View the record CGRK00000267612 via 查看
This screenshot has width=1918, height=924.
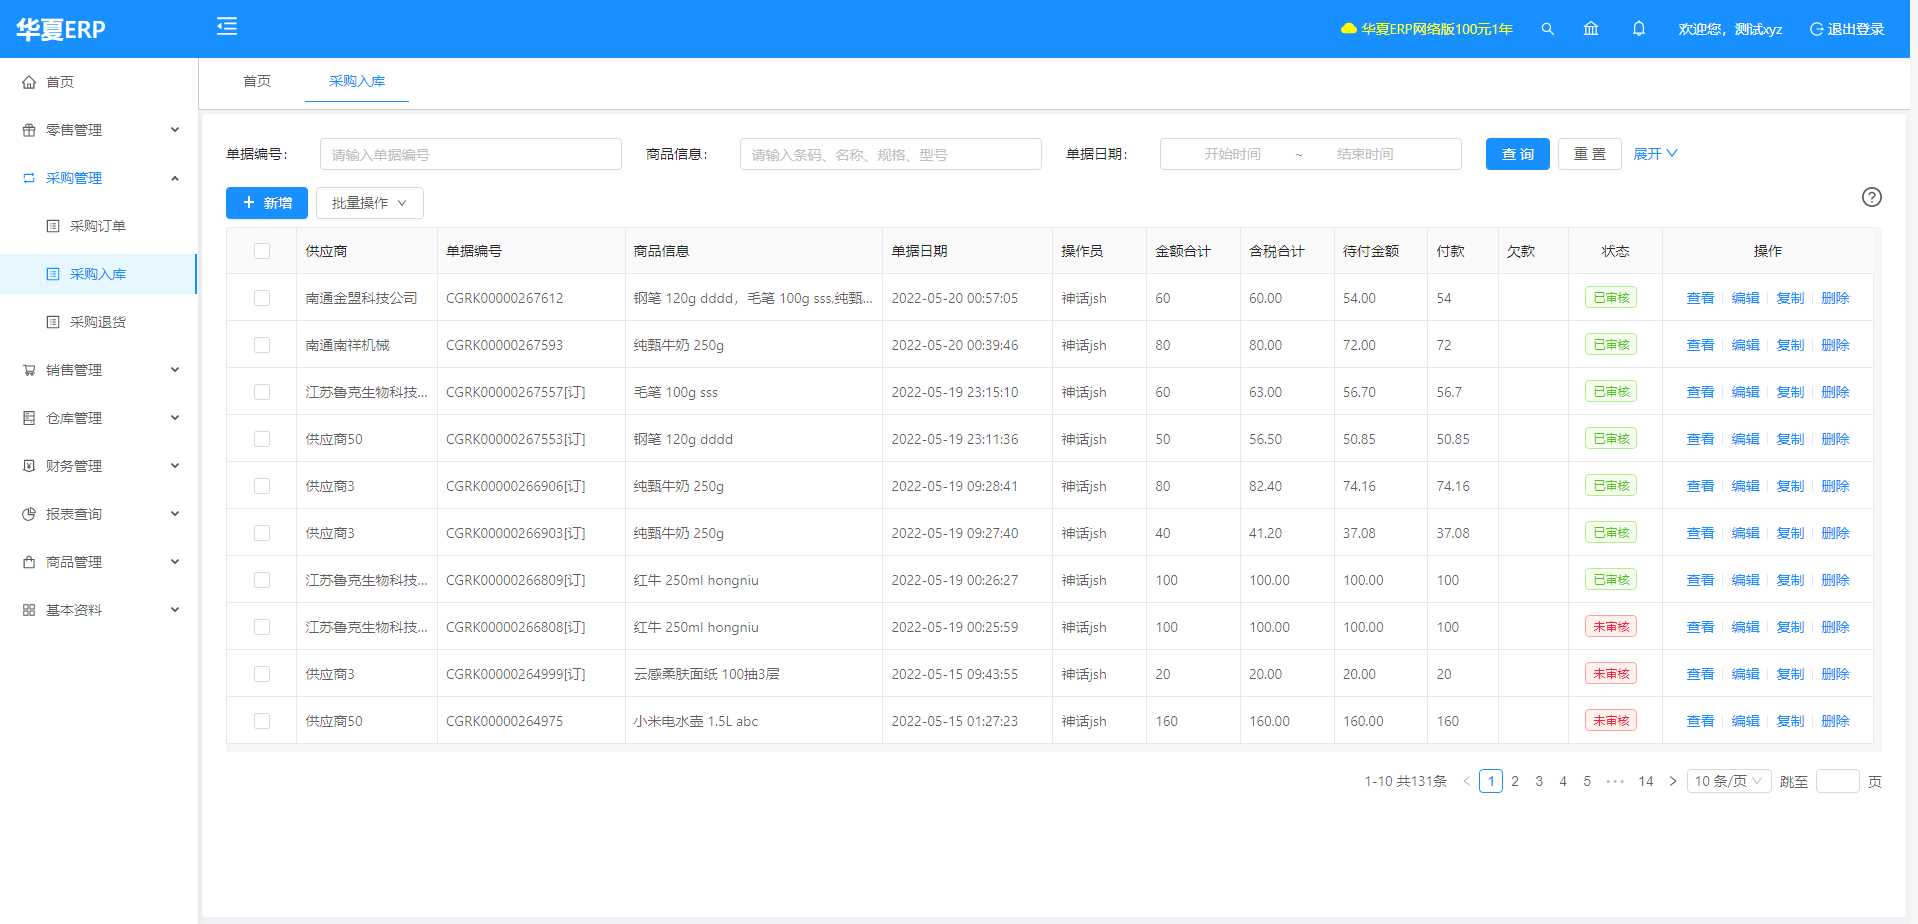(x=1700, y=298)
